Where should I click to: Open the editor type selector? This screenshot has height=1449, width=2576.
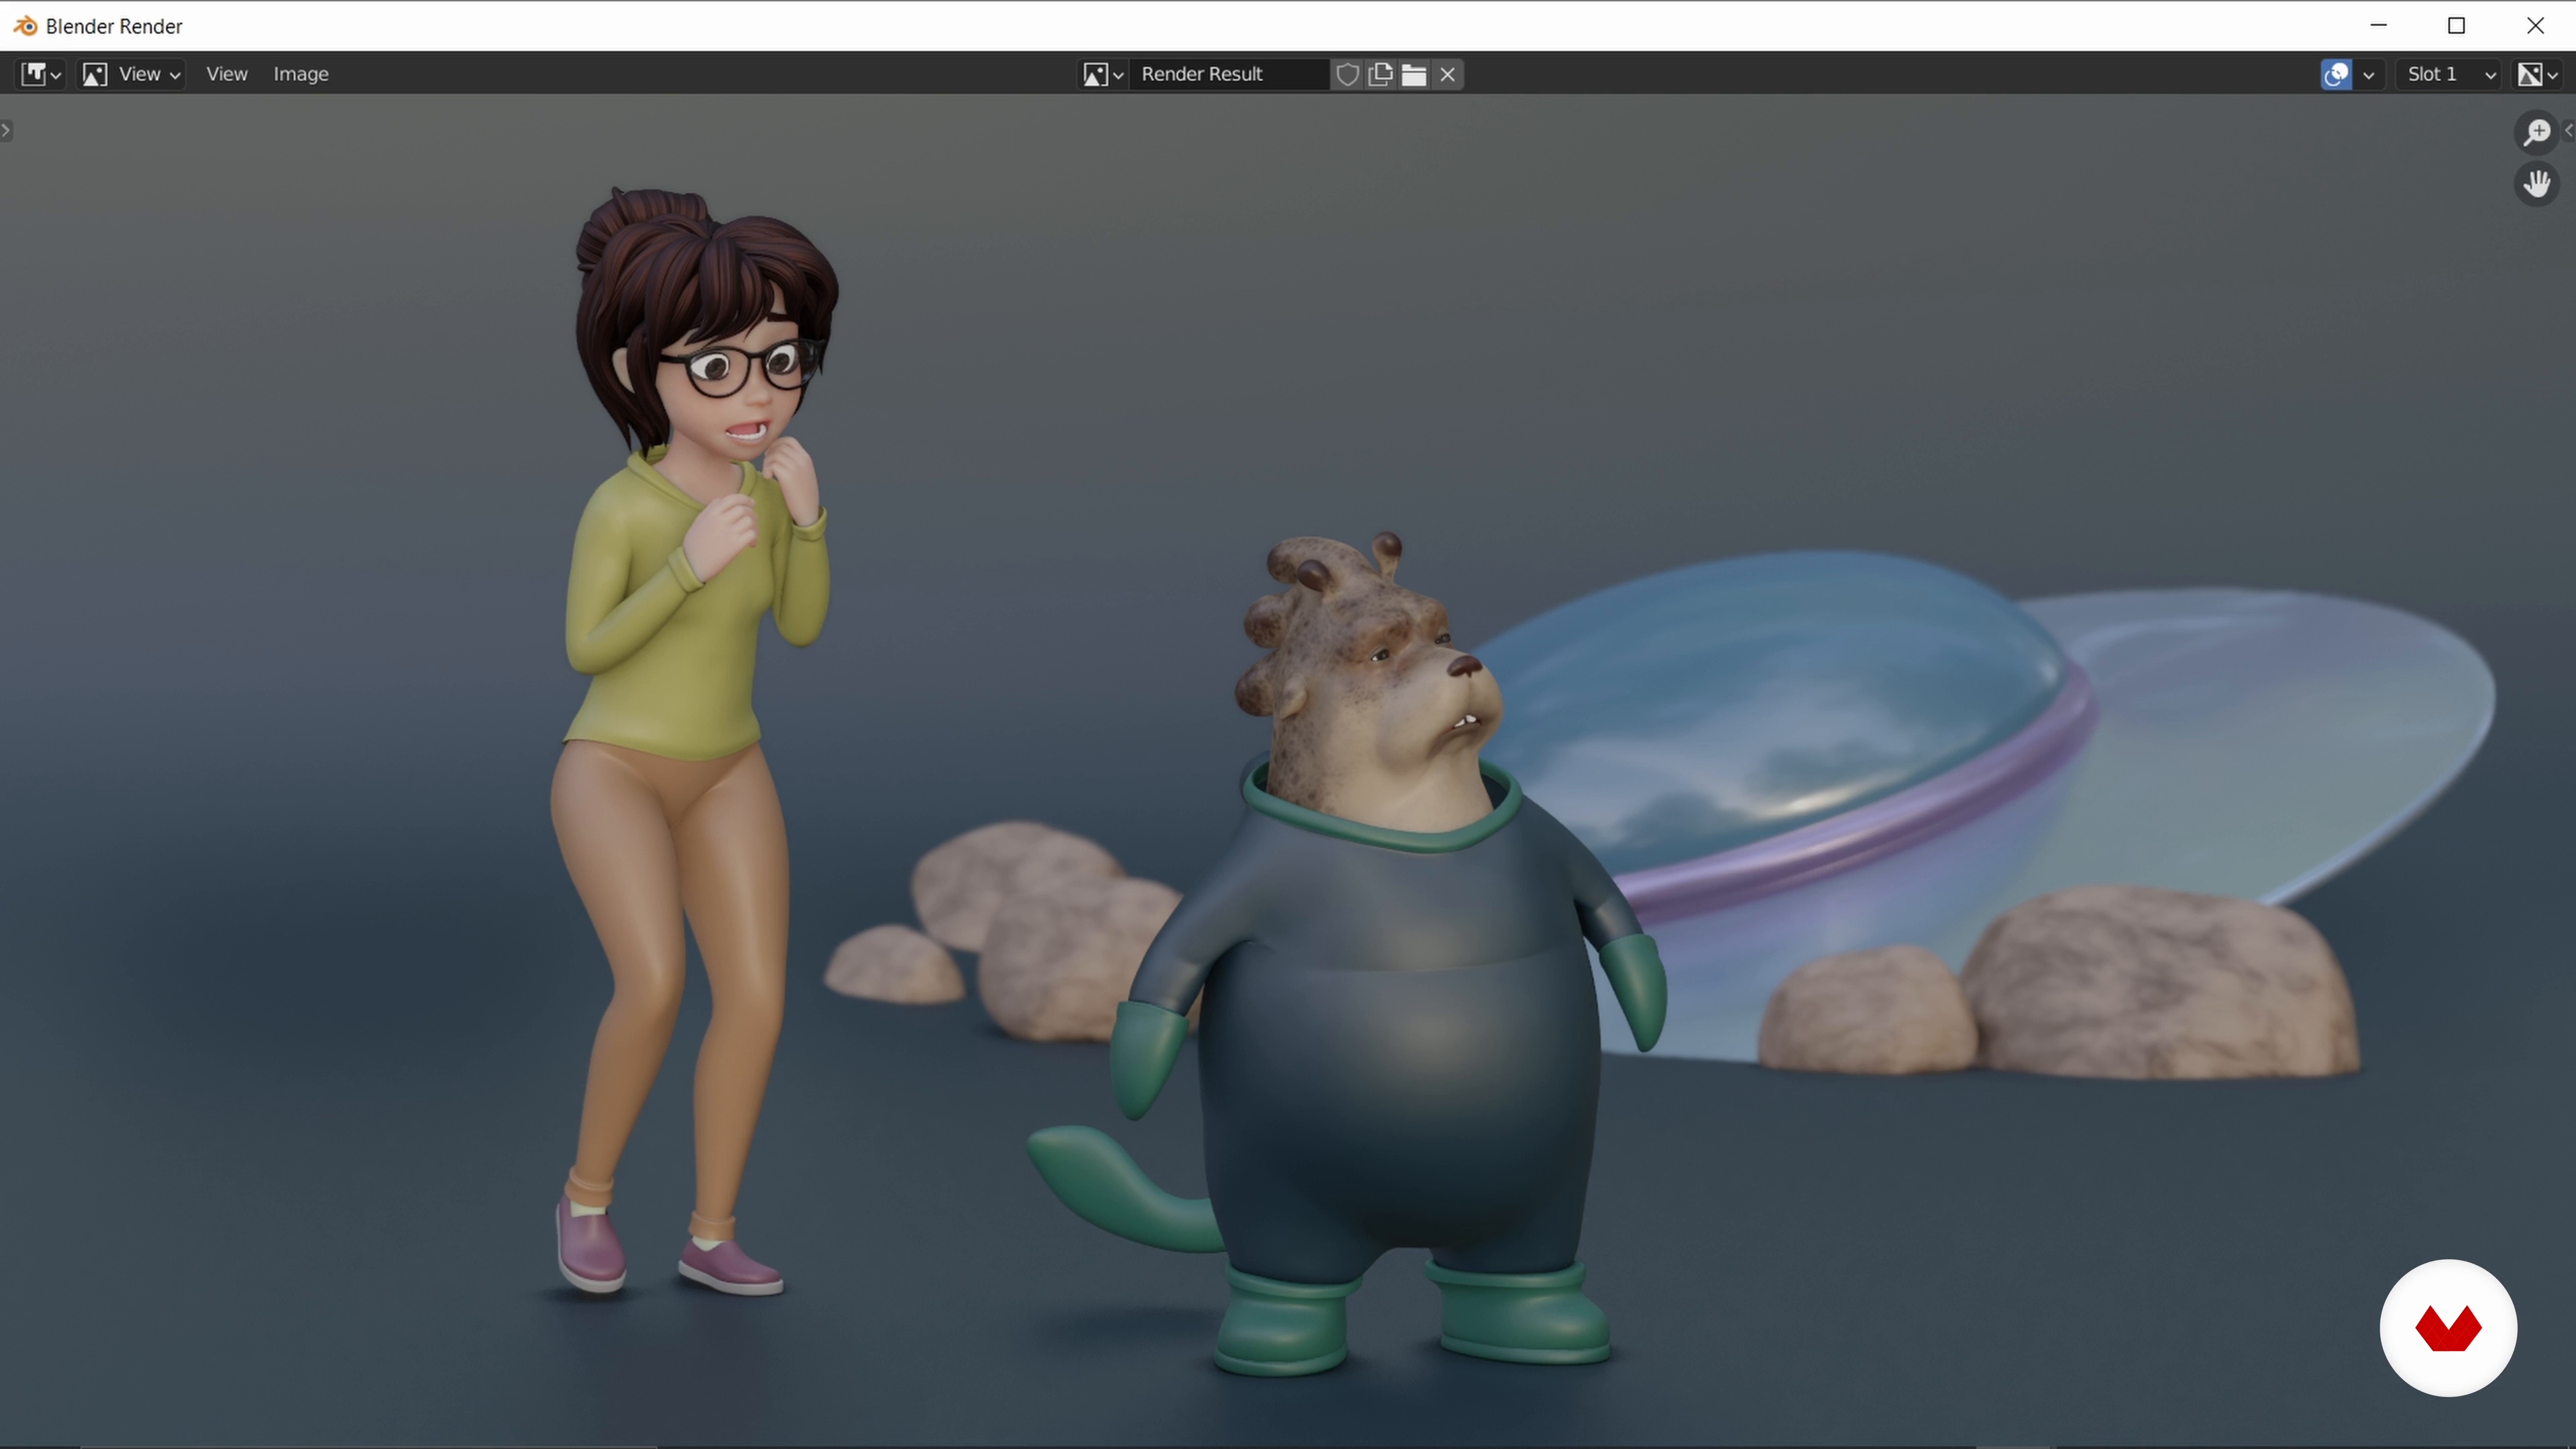coord(41,74)
